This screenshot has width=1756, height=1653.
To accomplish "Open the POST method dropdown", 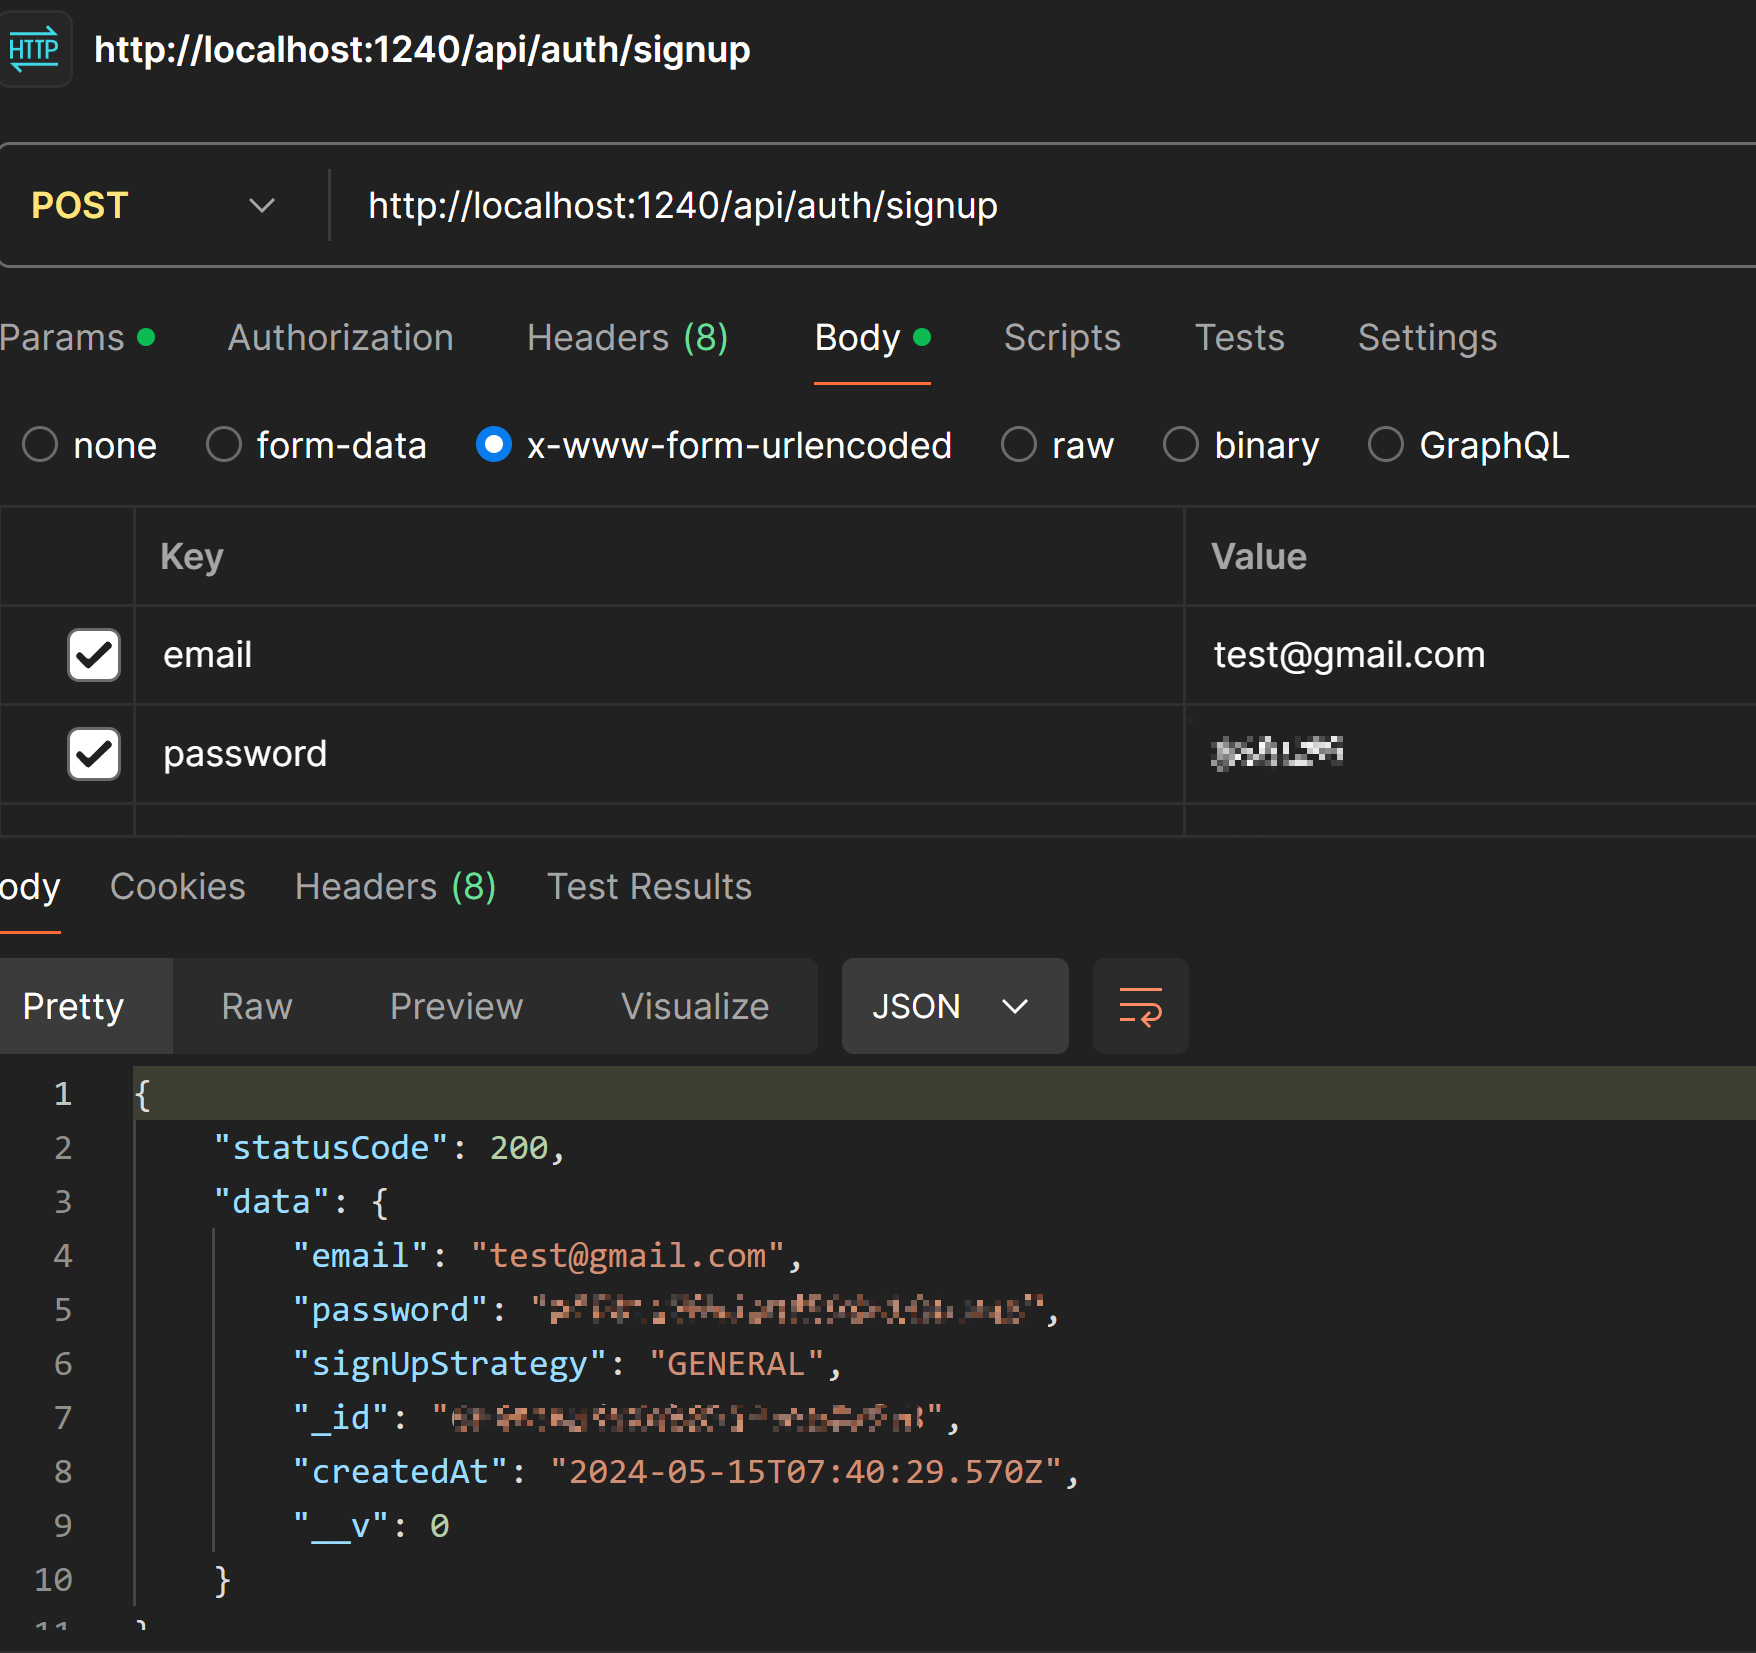I will (x=153, y=206).
